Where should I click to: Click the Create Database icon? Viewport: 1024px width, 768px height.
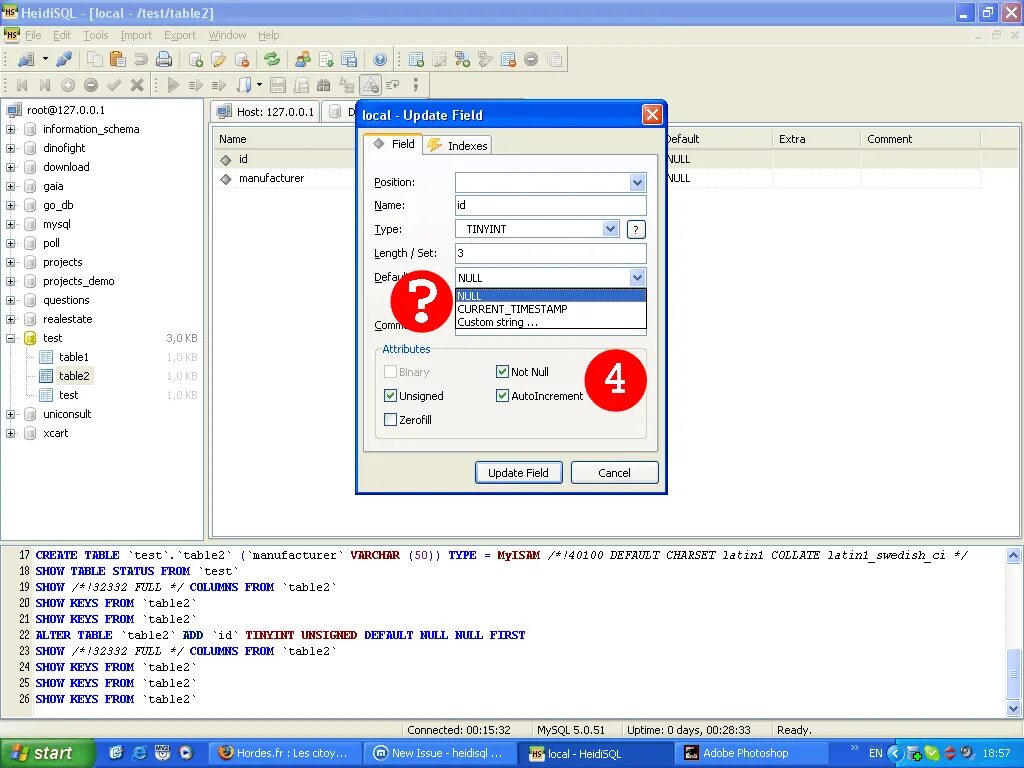(x=195, y=59)
